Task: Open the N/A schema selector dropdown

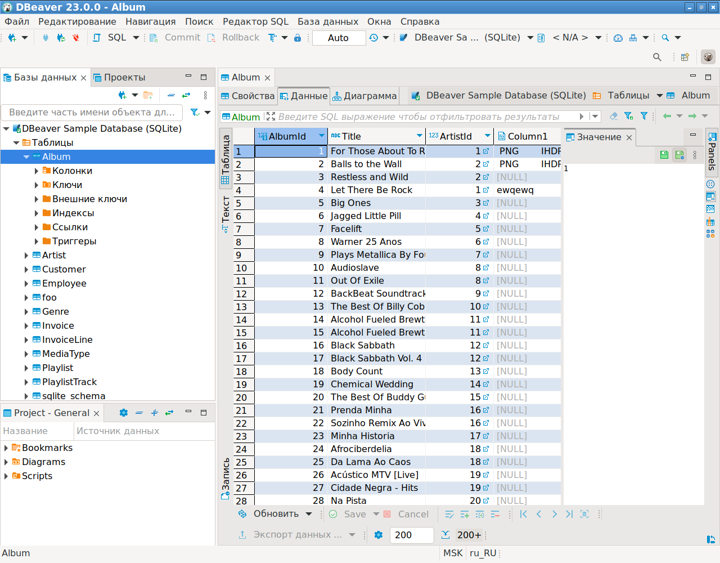Action: pos(598,38)
